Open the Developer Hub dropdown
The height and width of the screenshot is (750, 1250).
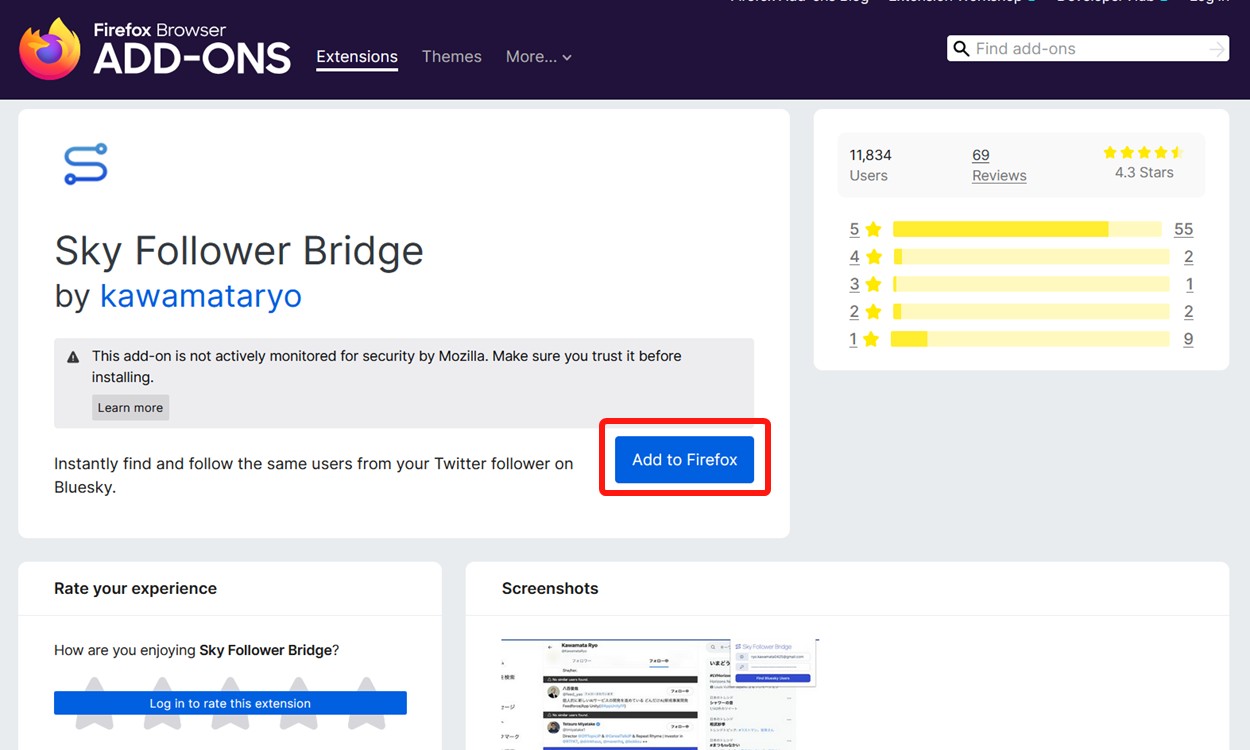point(1110,2)
